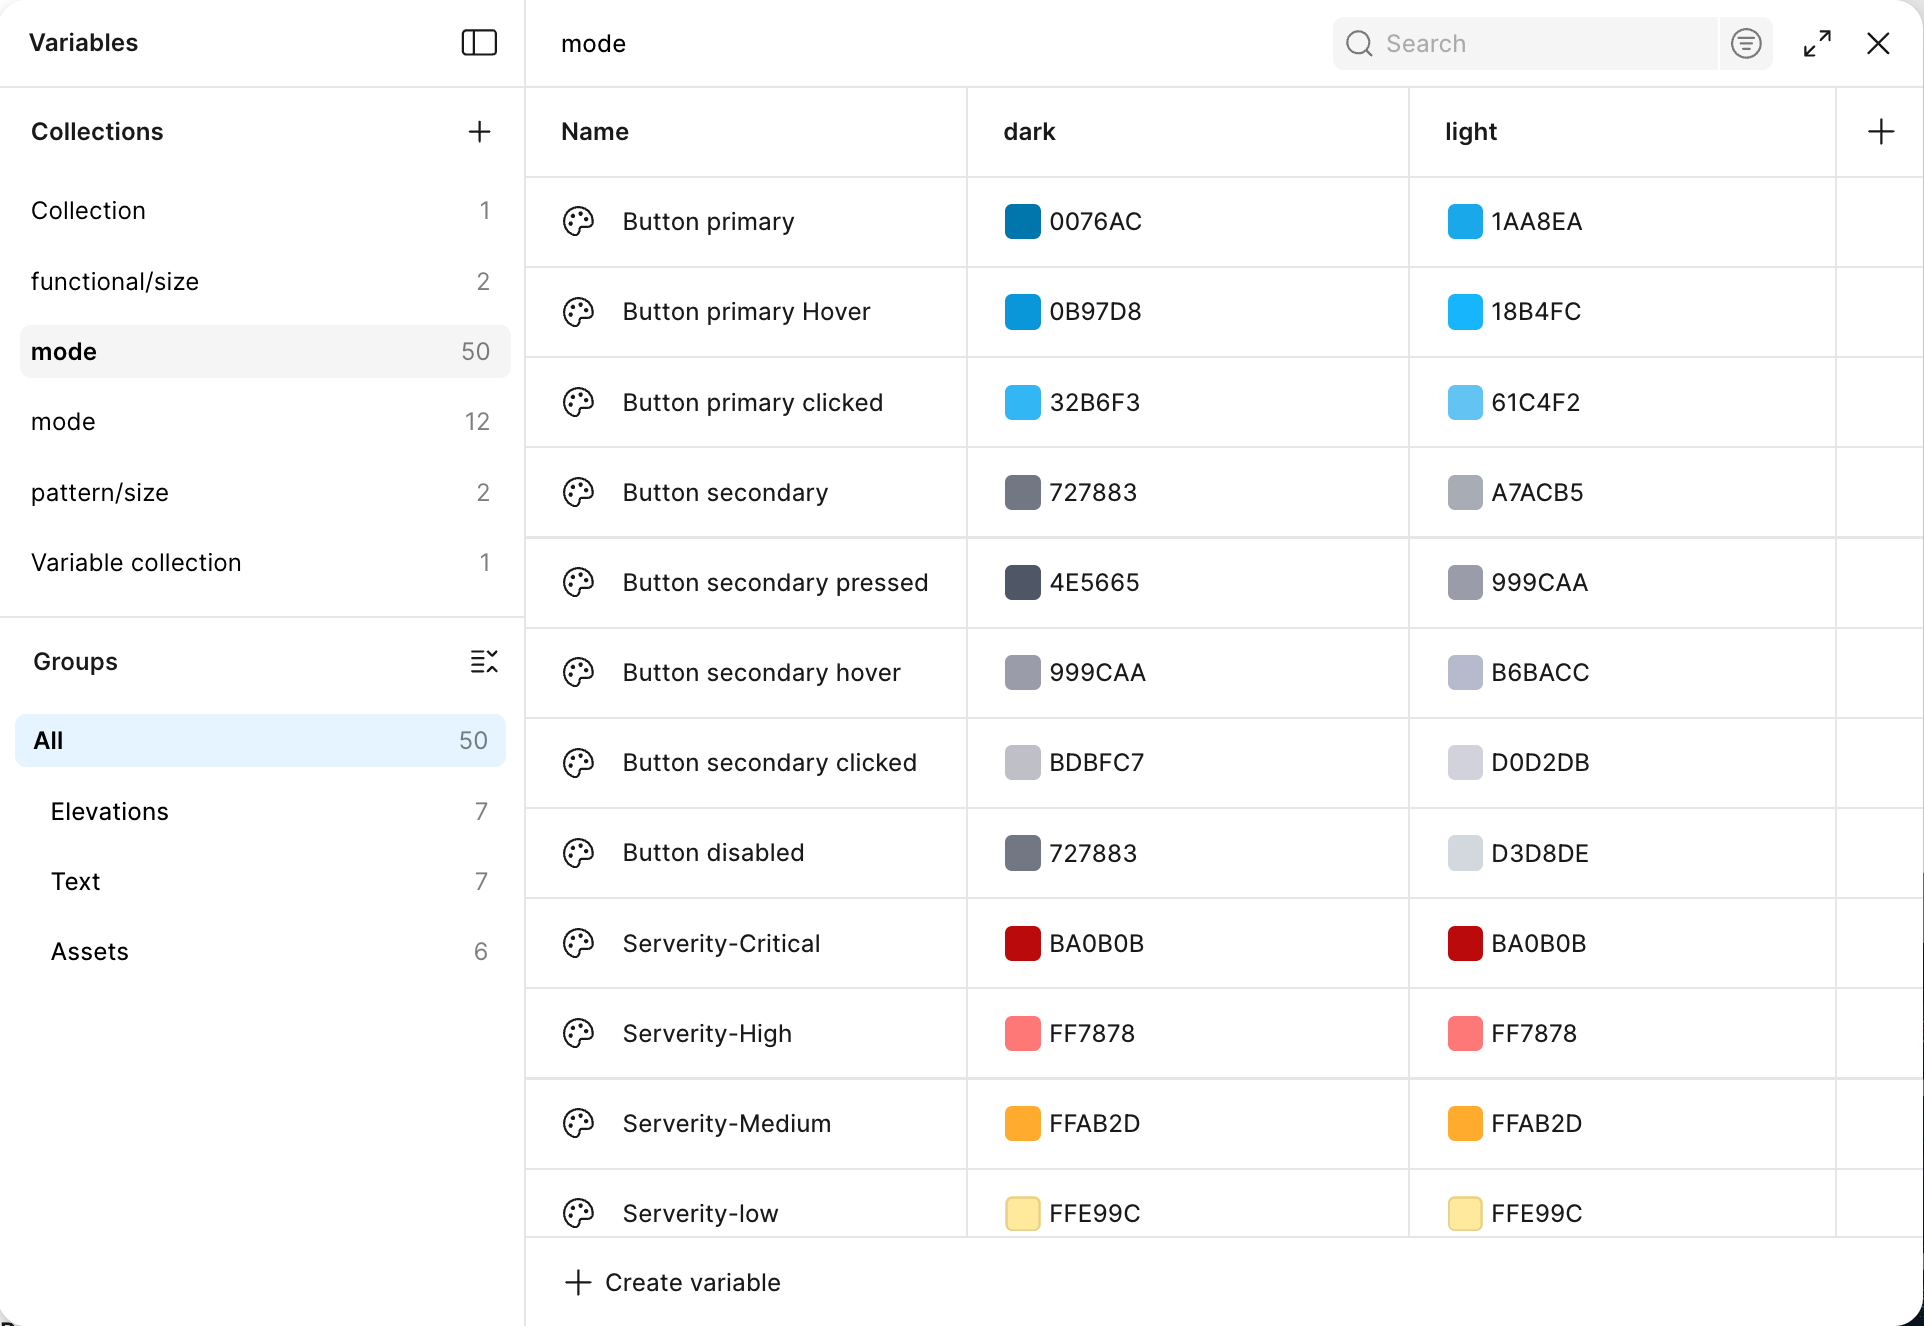Click the dark mode column header
The image size is (1924, 1326).
1029,132
